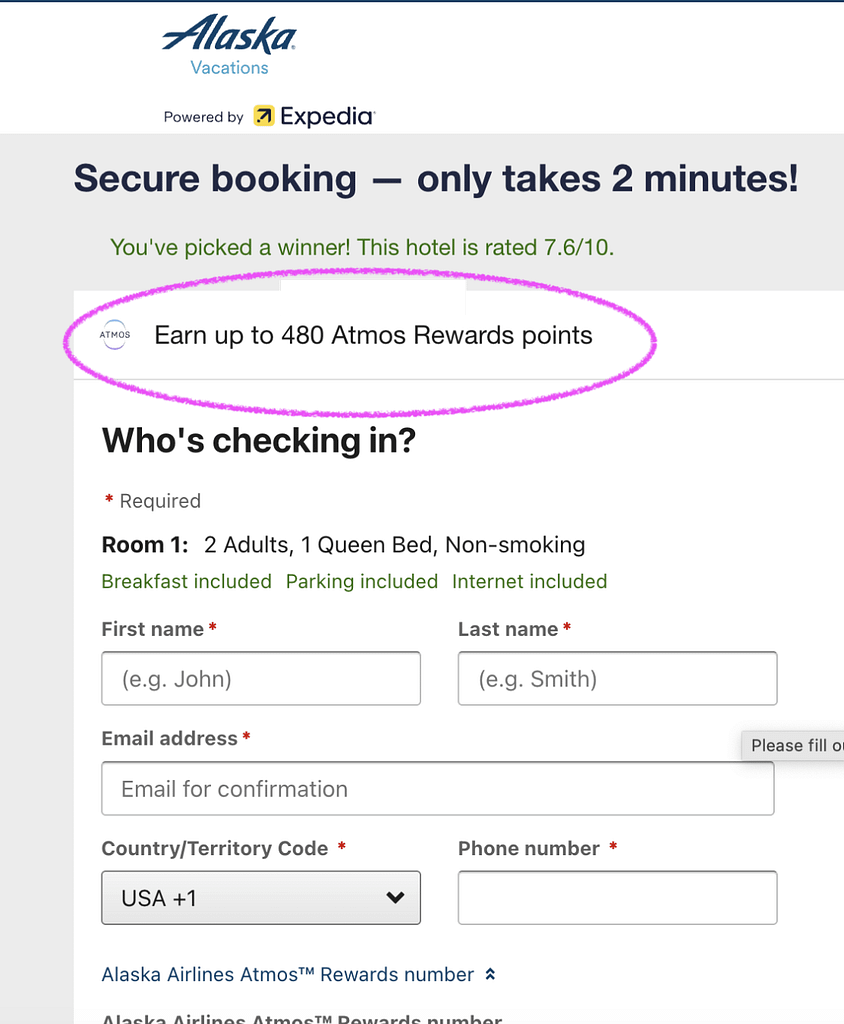Viewport: 844px width, 1024px height.
Task: Open the Country/Territory Code dropdown
Action: (x=260, y=897)
